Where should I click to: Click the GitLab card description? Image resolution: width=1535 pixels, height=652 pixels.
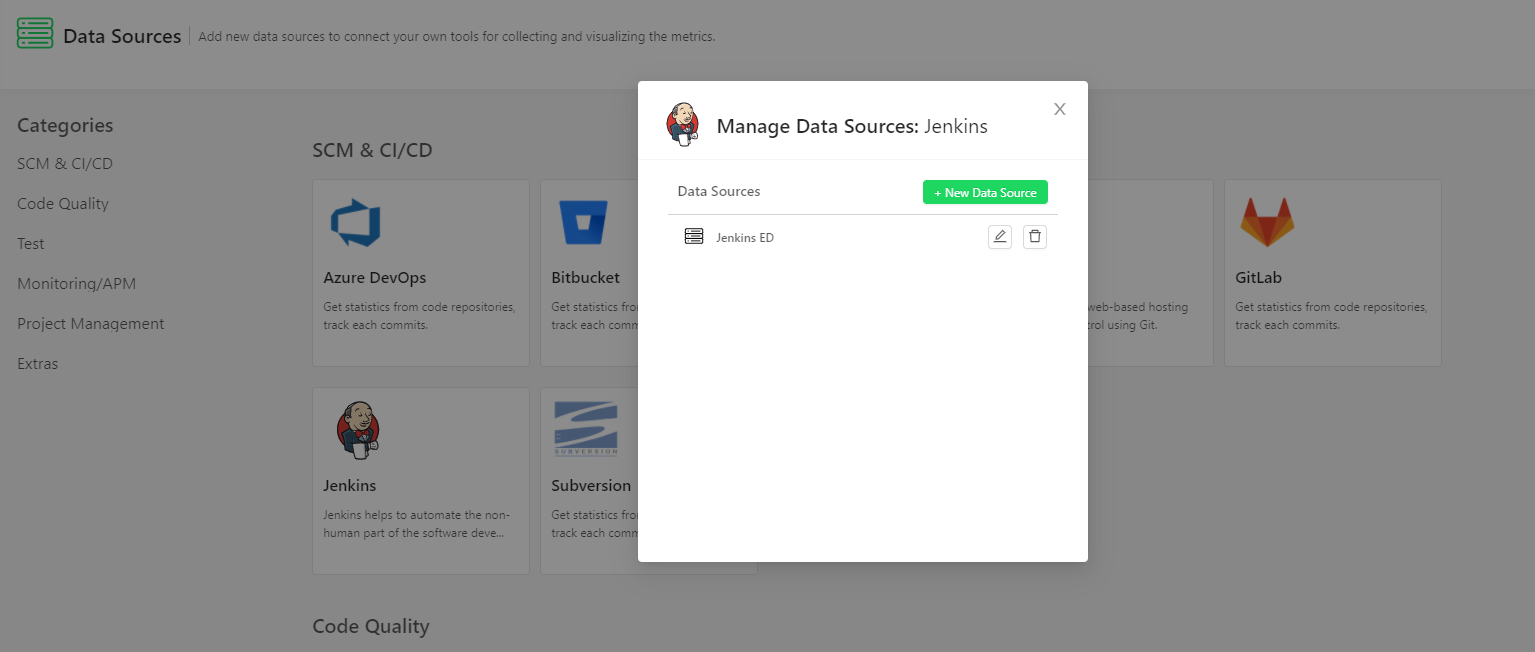pyautogui.click(x=1331, y=316)
